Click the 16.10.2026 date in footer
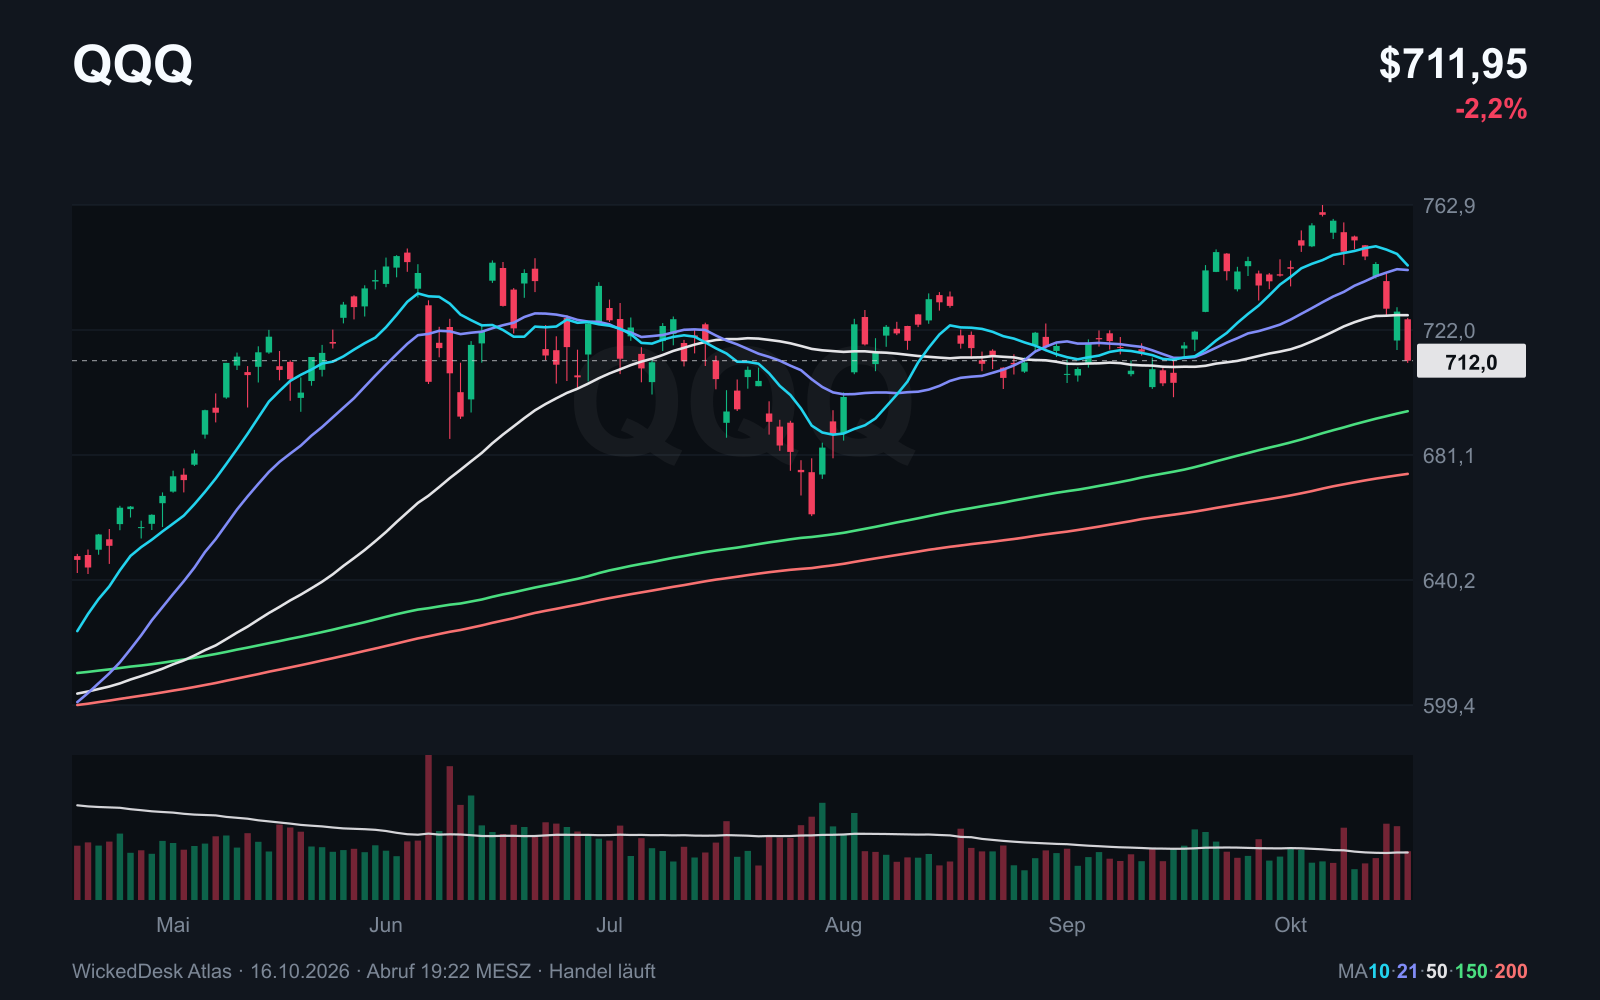Screen dimensions: 1600x1000 (300, 971)
